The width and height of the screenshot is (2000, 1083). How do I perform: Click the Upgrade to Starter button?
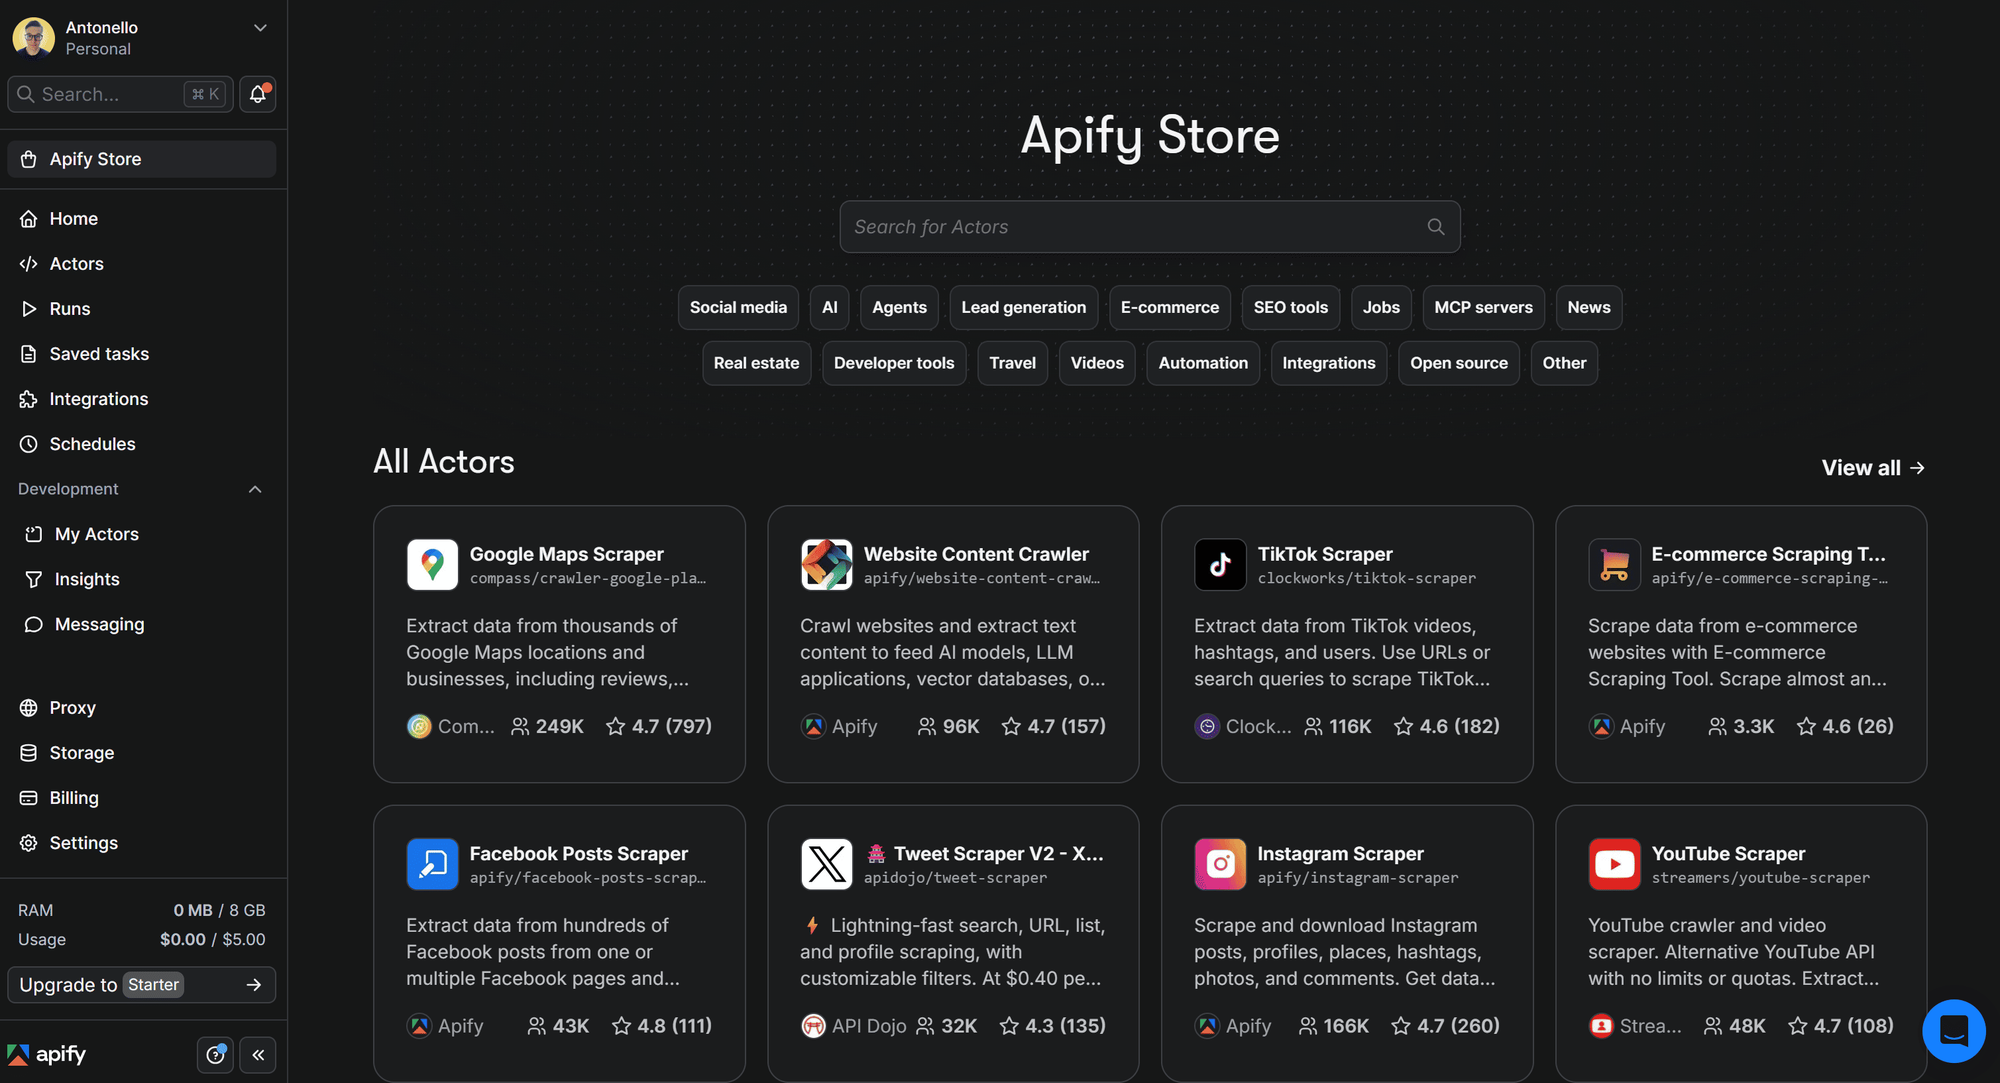pyautogui.click(x=140, y=984)
